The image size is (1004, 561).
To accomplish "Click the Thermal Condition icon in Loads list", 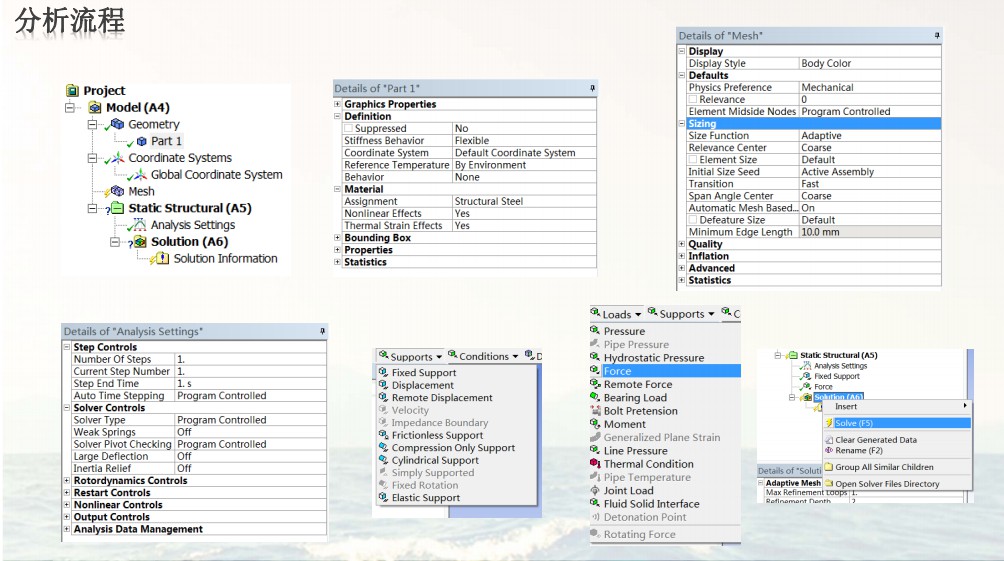I will (595, 464).
